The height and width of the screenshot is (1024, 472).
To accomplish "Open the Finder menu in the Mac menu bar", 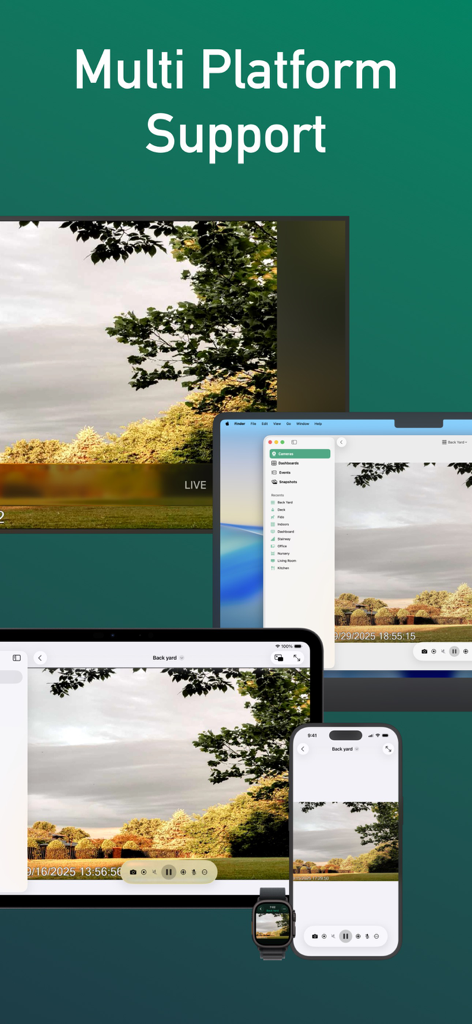I will coord(240,423).
